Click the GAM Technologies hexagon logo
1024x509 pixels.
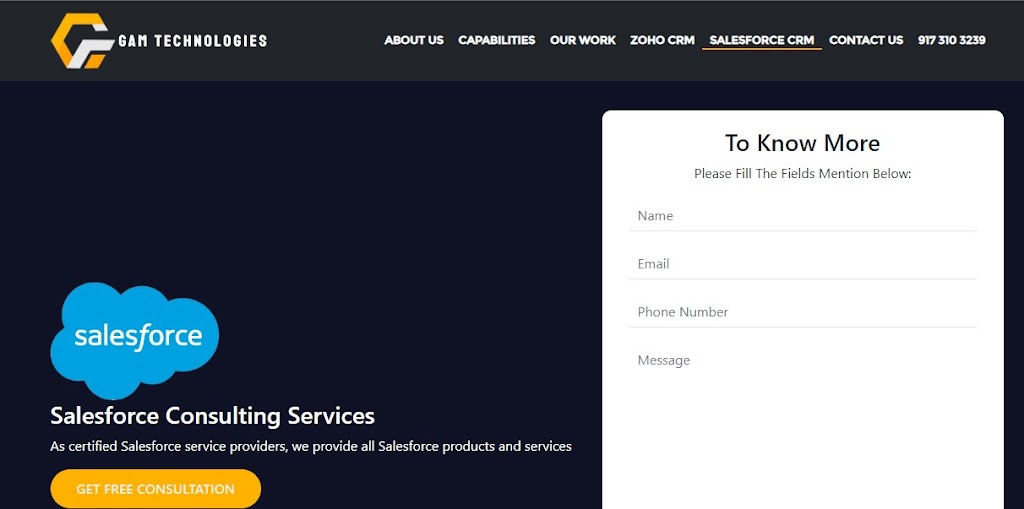coord(82,41)
